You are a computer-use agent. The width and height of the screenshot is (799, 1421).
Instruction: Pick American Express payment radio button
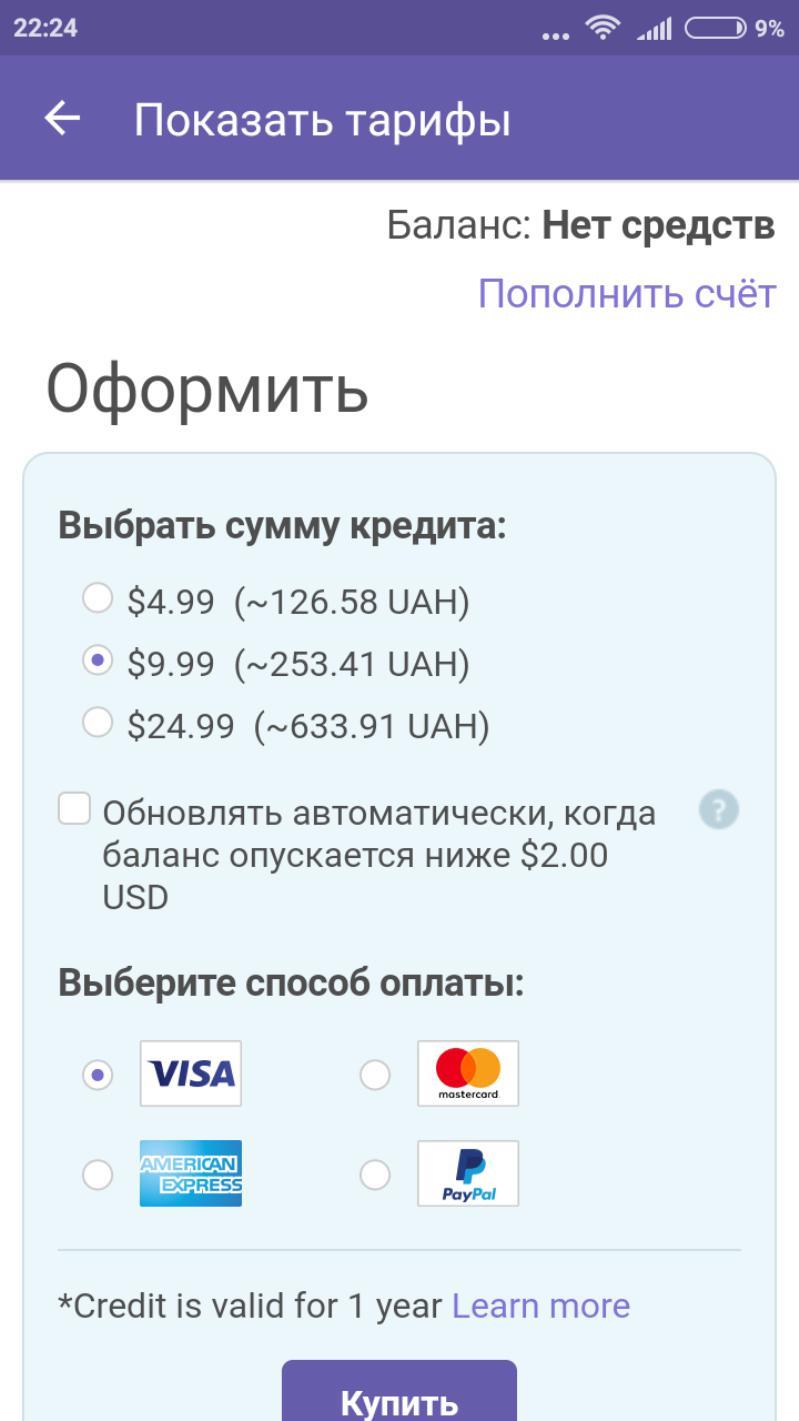tap(97, 1175)
